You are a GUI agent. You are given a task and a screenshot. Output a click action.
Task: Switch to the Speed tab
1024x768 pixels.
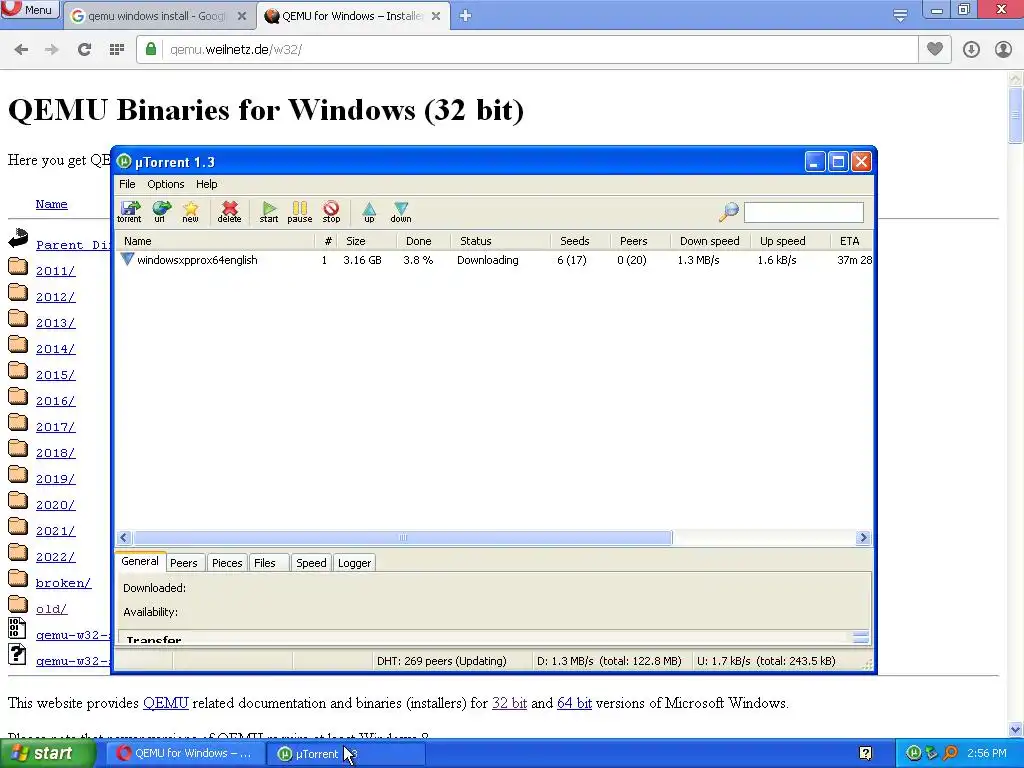click(311, 563)
